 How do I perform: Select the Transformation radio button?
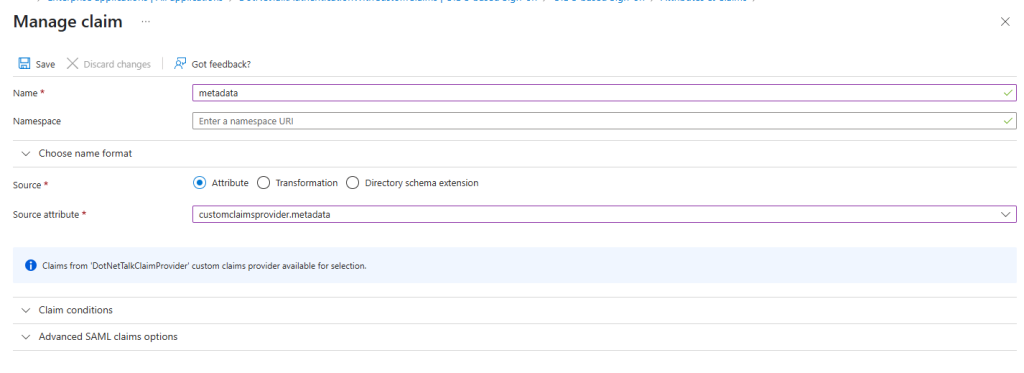263,183
